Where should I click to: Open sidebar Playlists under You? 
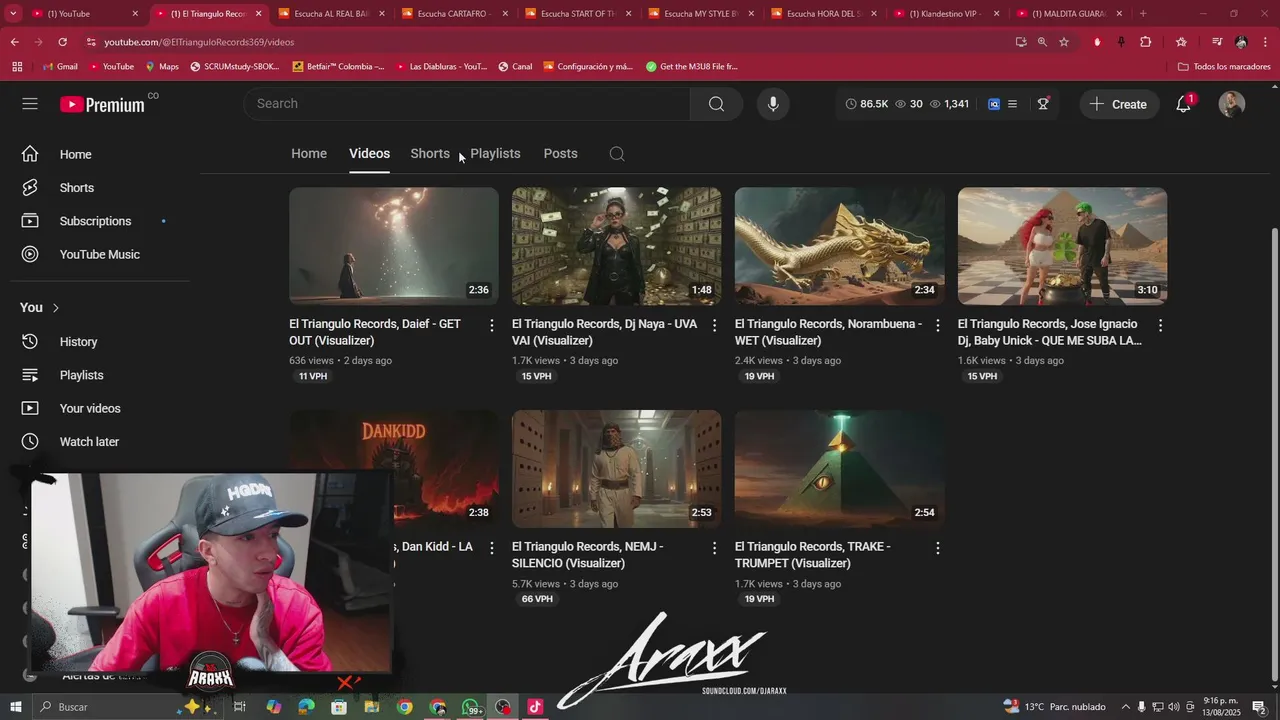point(81,376)
